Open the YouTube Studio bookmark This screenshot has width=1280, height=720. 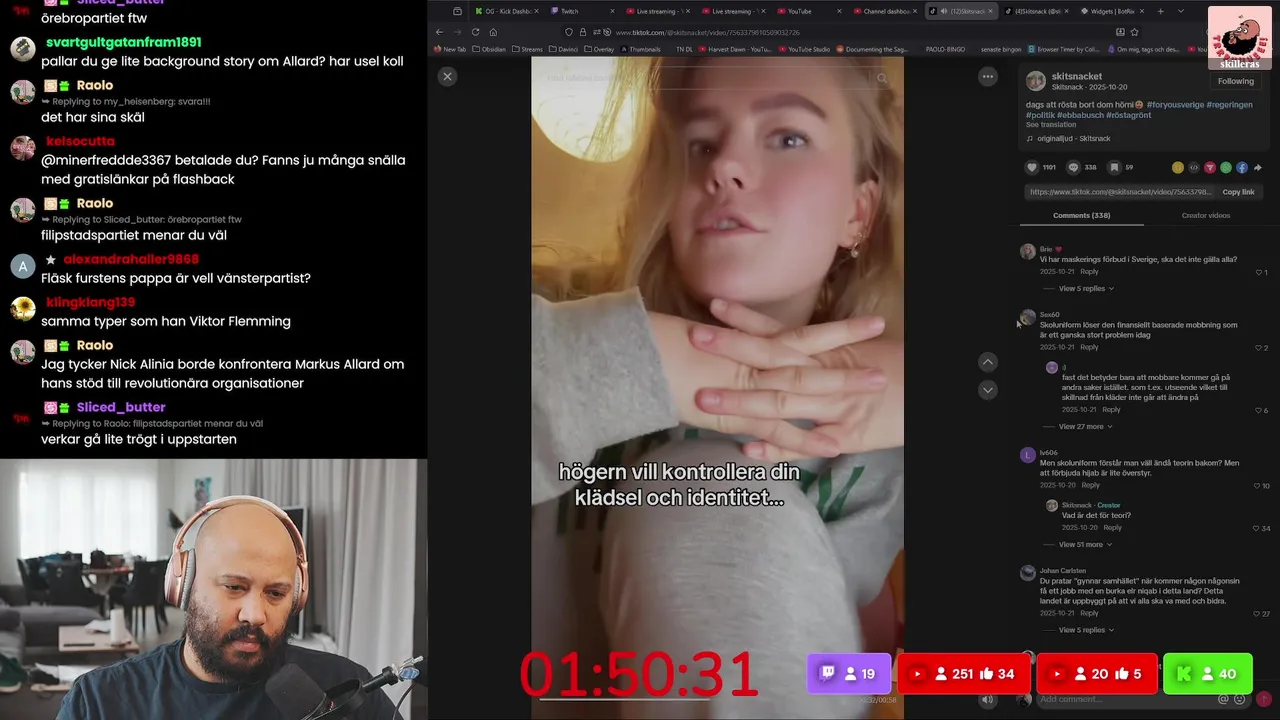tap(804, 48)
